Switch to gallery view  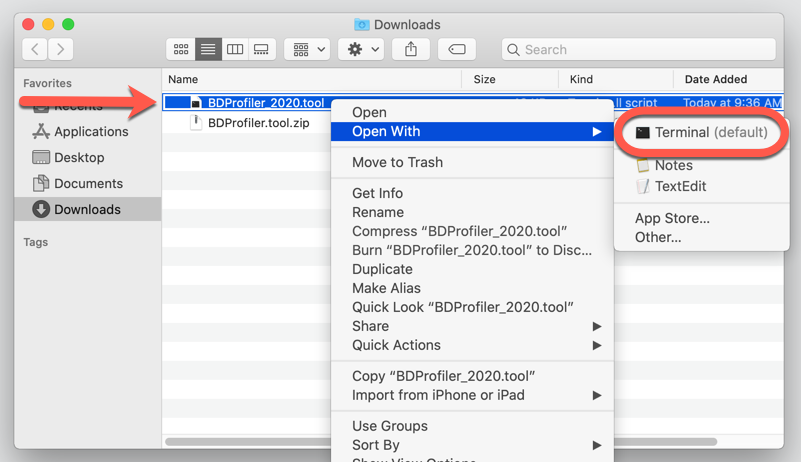point(262,50)
